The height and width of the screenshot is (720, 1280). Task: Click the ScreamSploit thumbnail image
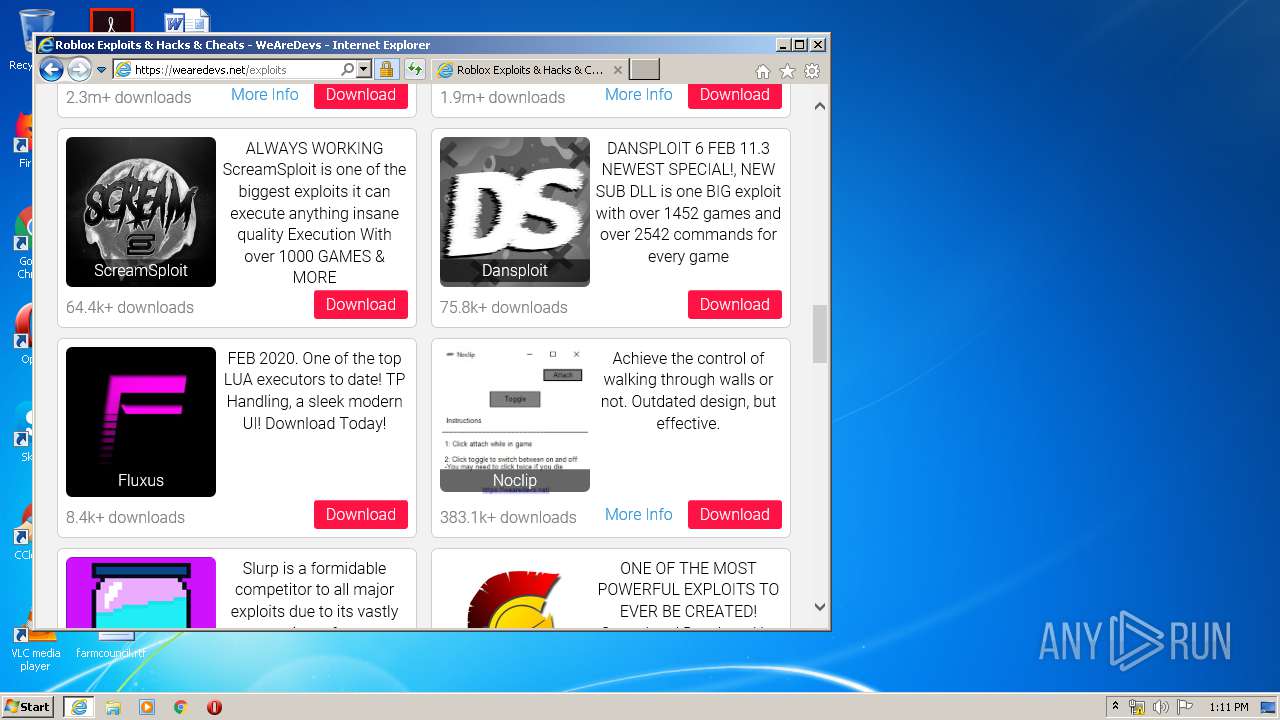point(141,212)
